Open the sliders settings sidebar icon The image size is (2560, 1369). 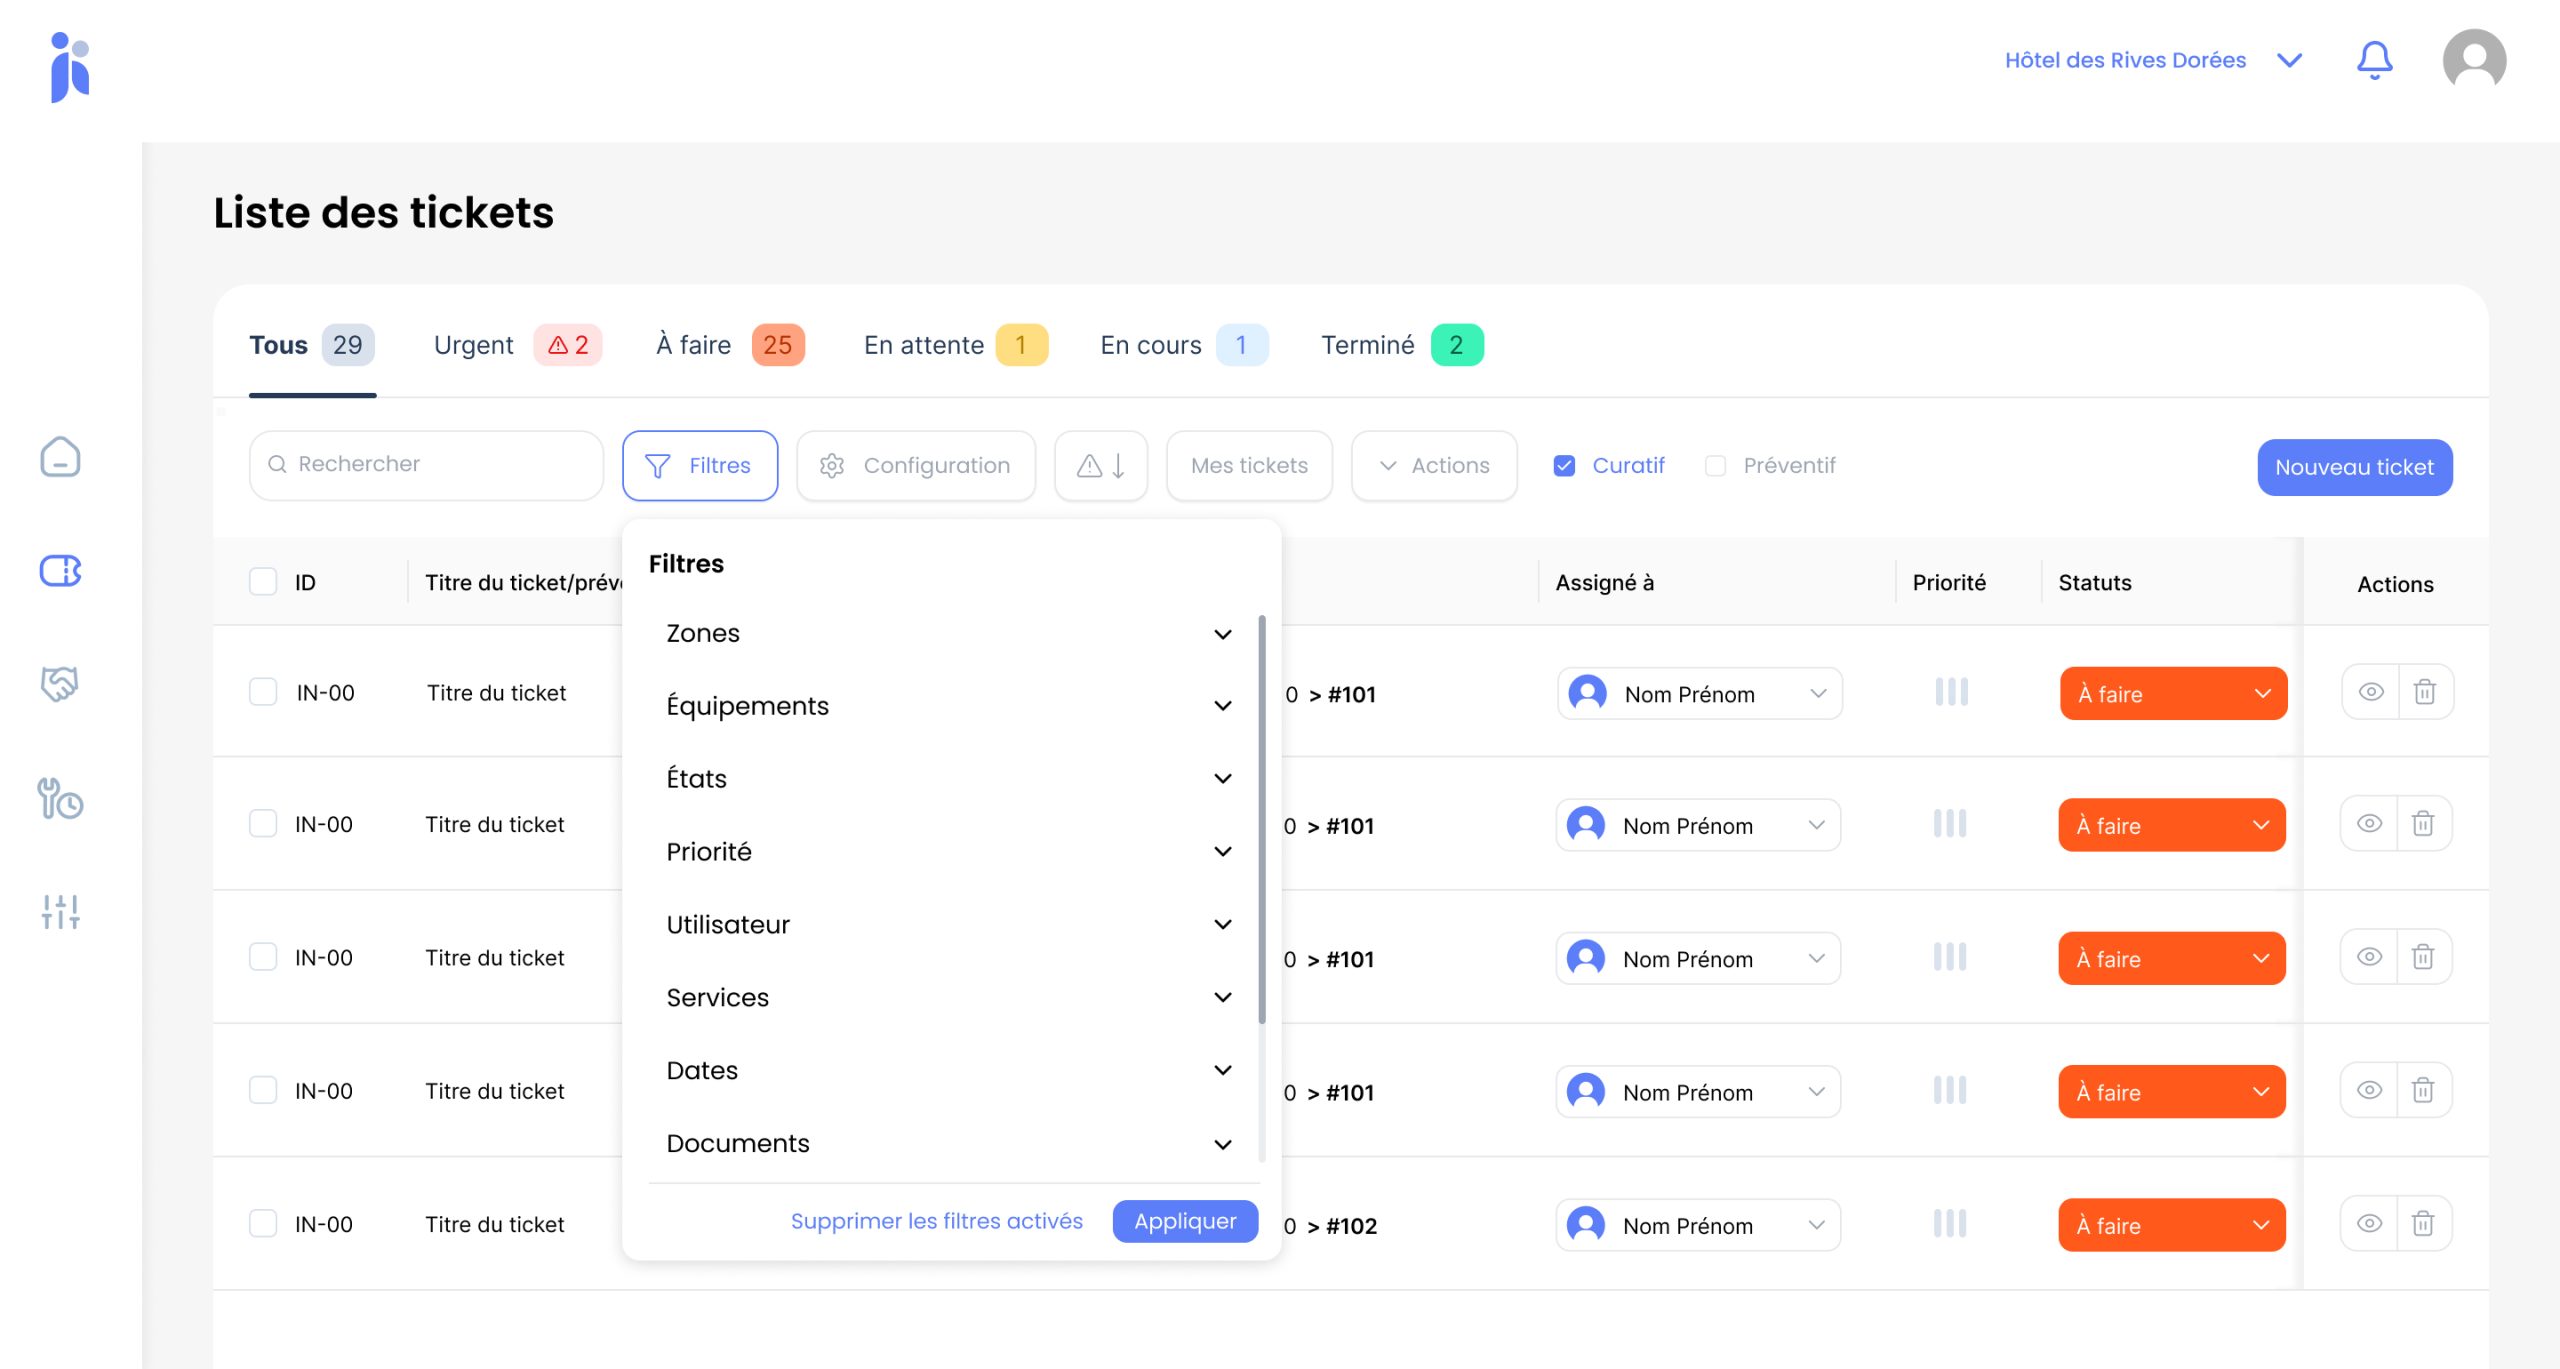pos(60,912)
